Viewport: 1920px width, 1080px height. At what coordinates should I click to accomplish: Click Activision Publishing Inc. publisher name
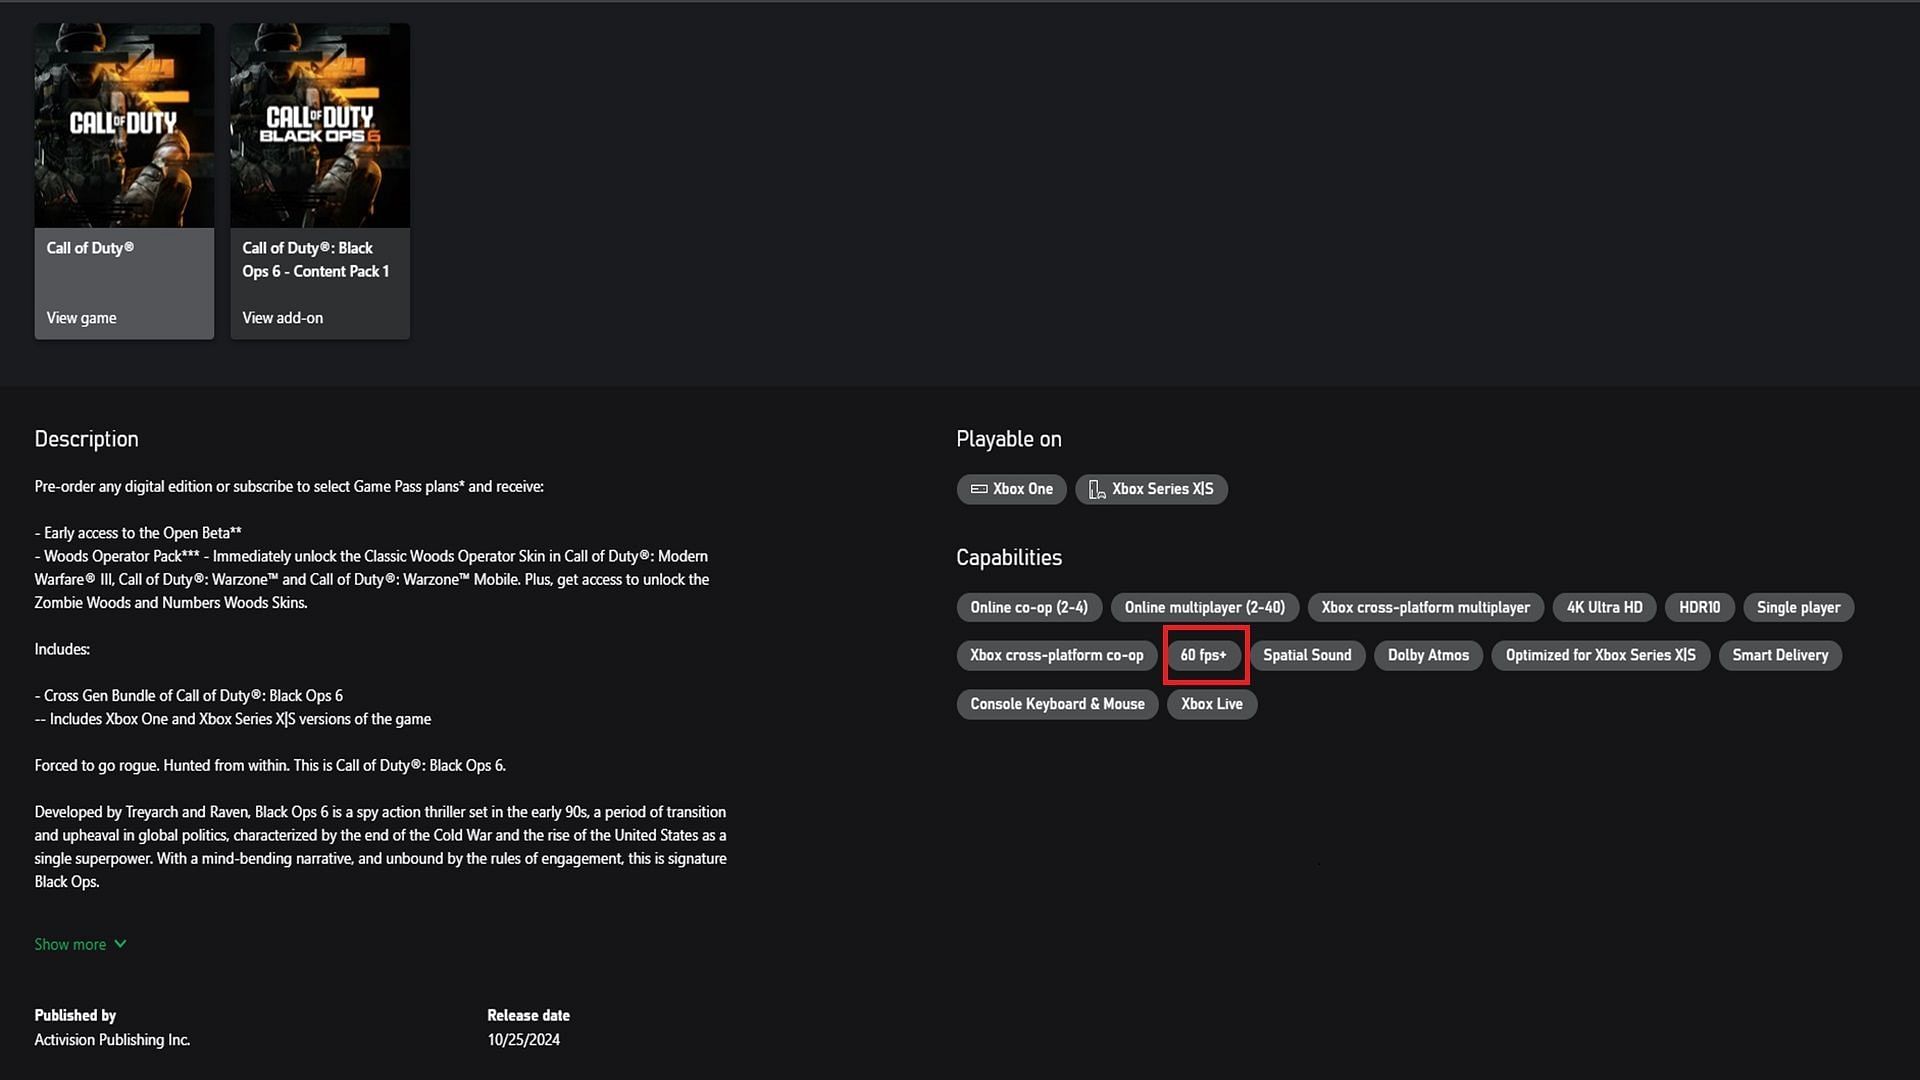click(112, 1040)
